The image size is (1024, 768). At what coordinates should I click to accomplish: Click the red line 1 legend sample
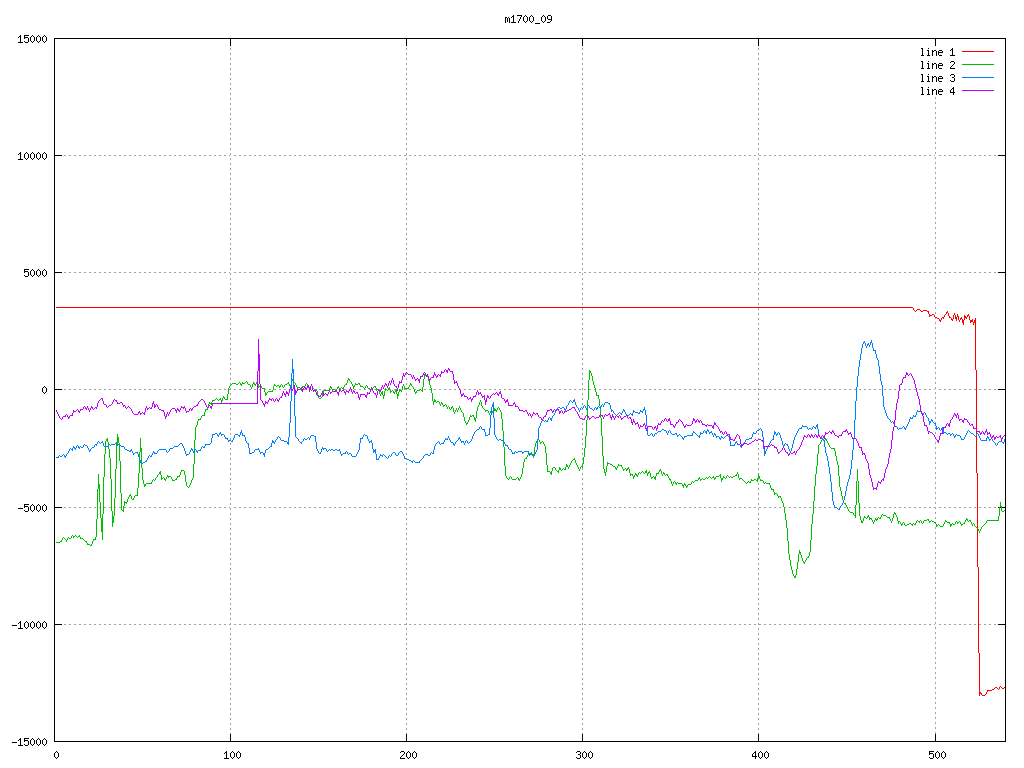point(979,52)
